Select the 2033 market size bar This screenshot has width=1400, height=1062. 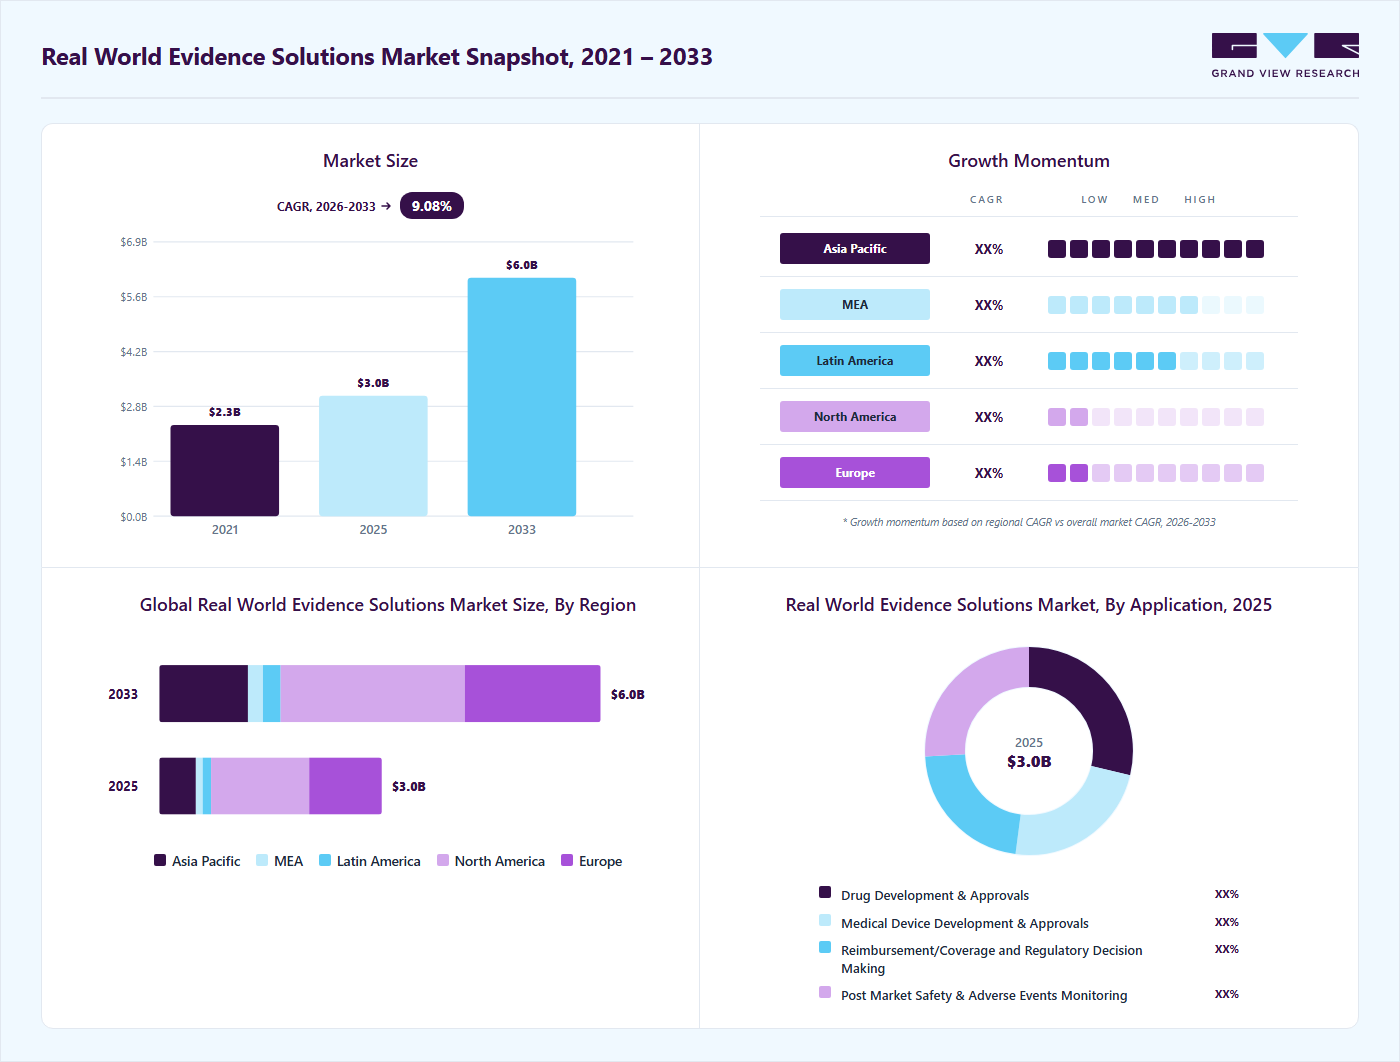click(522, 397)
